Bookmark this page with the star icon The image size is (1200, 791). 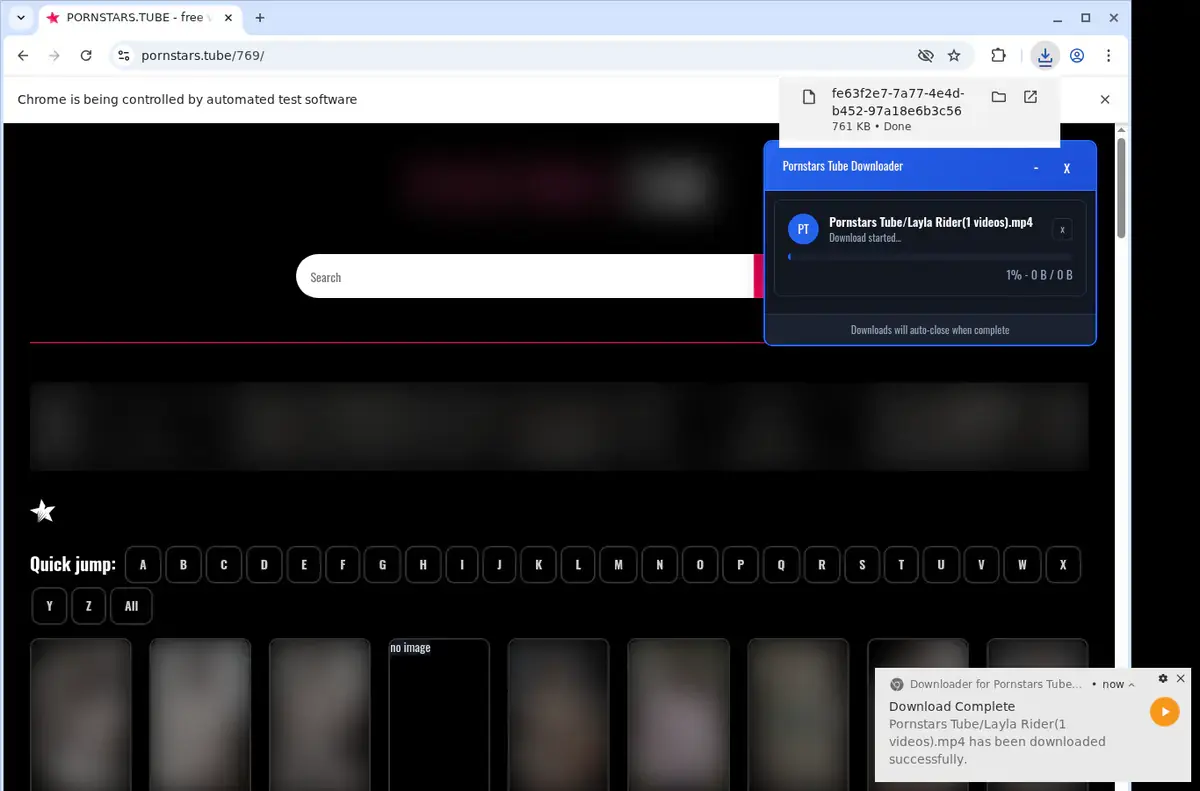(954, 56)
